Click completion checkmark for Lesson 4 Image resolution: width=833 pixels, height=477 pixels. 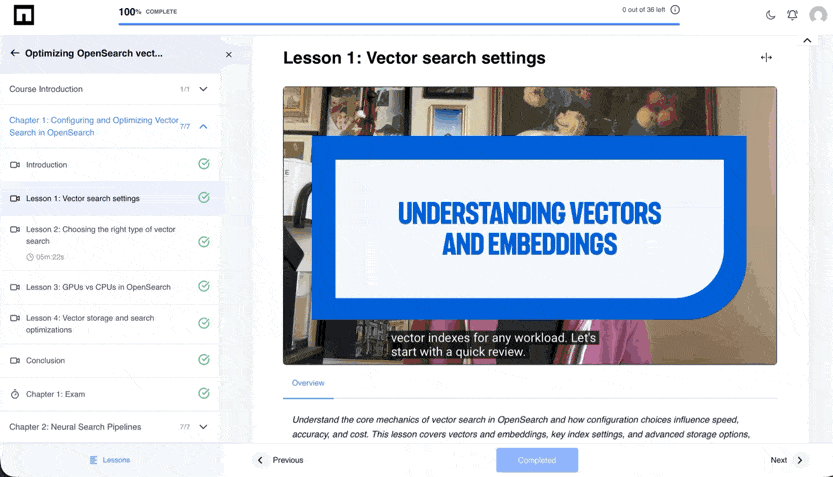[204, 323]
